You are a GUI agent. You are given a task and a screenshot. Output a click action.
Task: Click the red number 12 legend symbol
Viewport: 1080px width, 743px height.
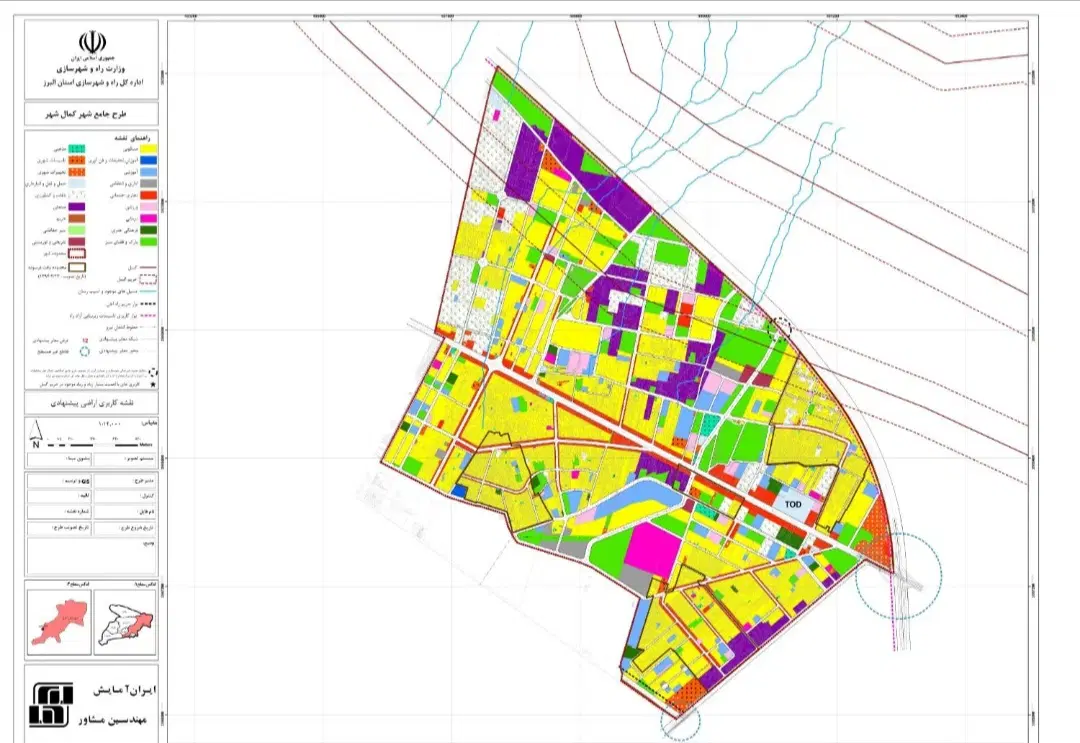click(x=85, y=340)
